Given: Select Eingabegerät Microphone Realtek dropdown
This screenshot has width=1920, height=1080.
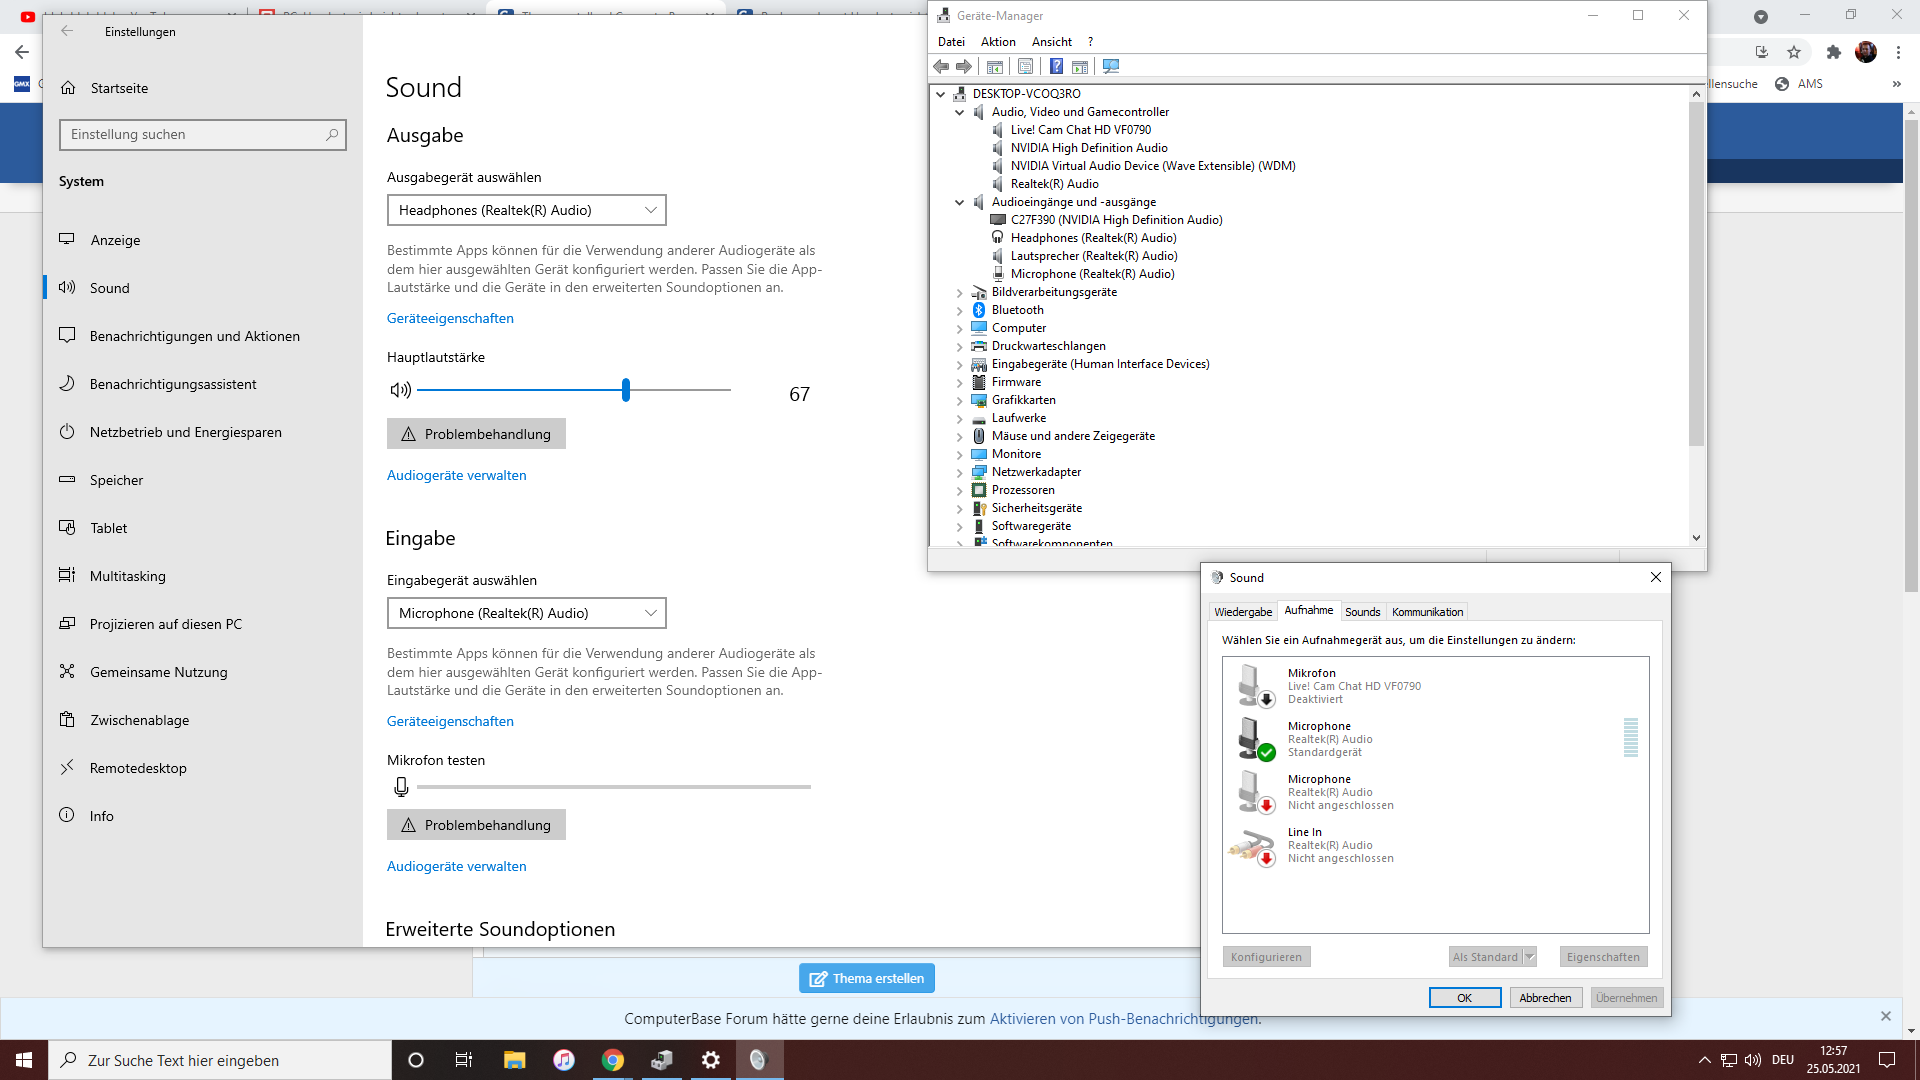Looking at the screenshot, I should tap(526, 612).
